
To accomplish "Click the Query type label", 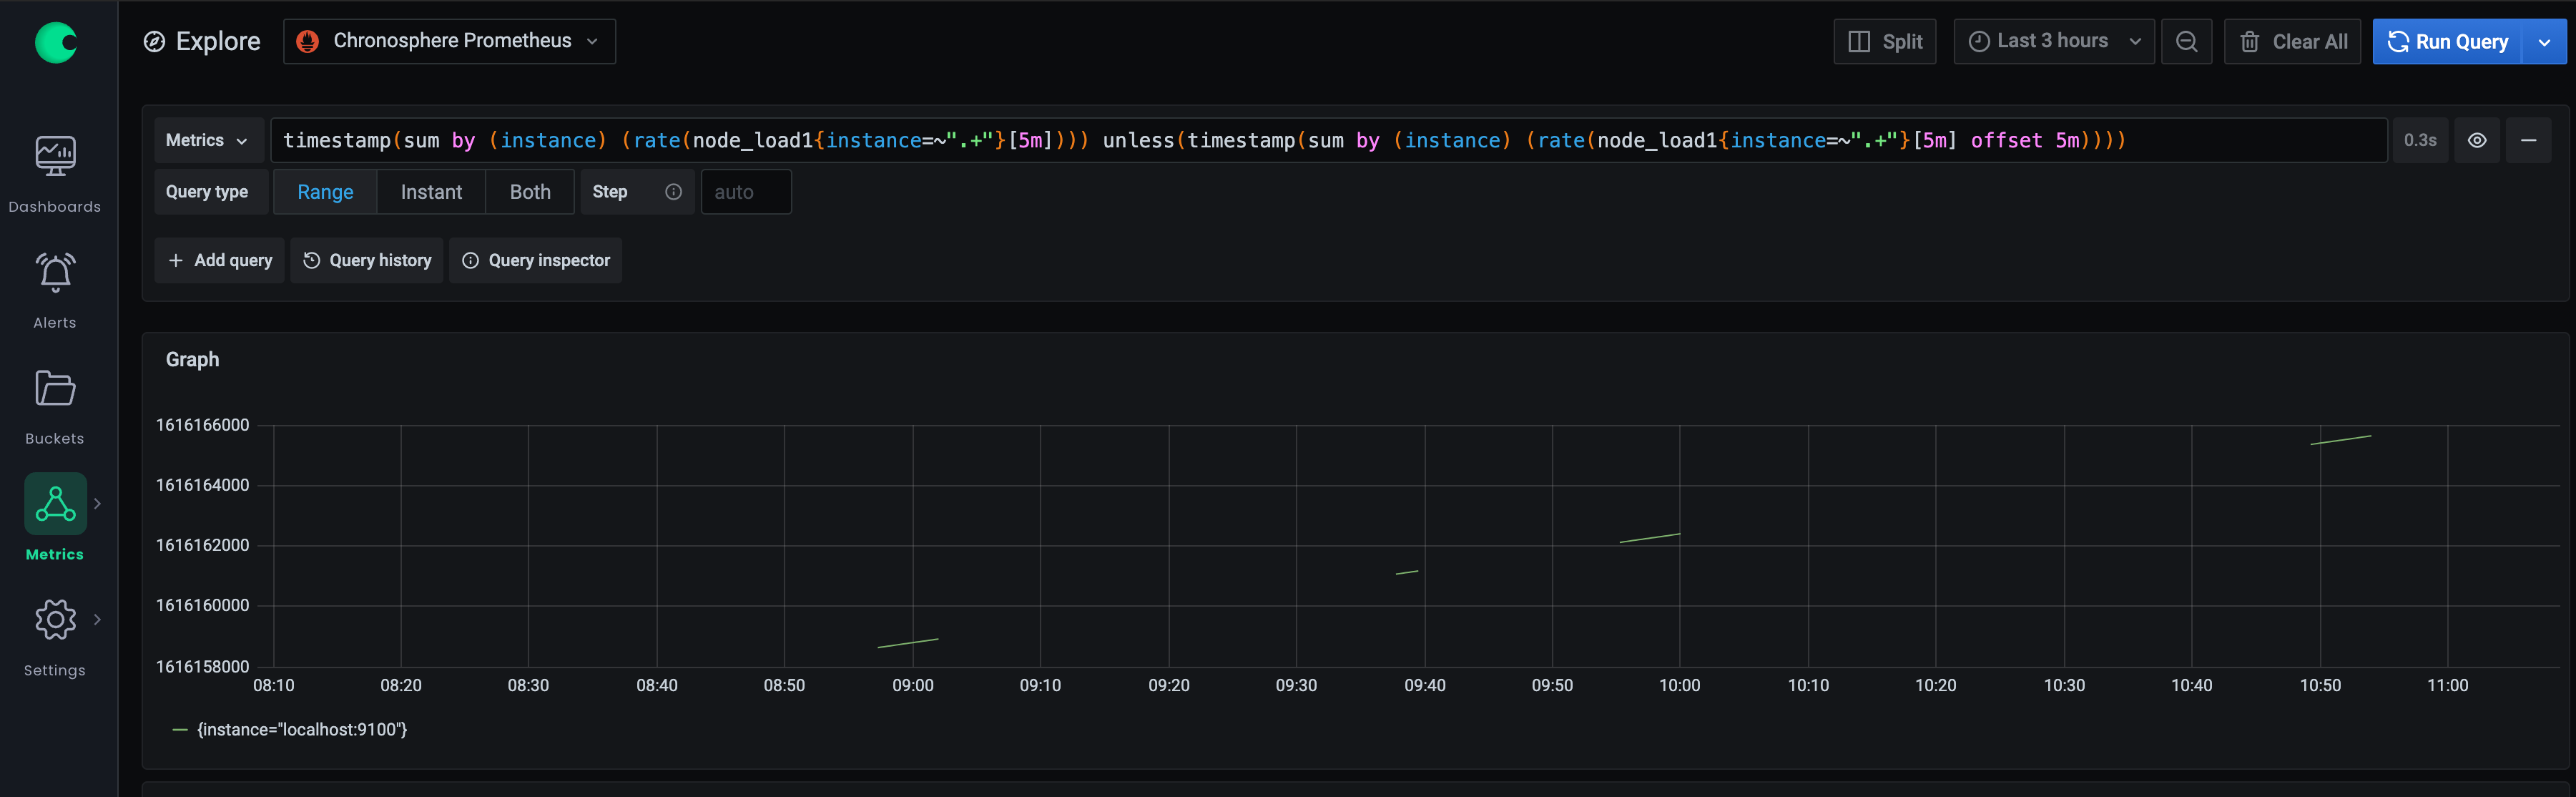I will point(207,192).
